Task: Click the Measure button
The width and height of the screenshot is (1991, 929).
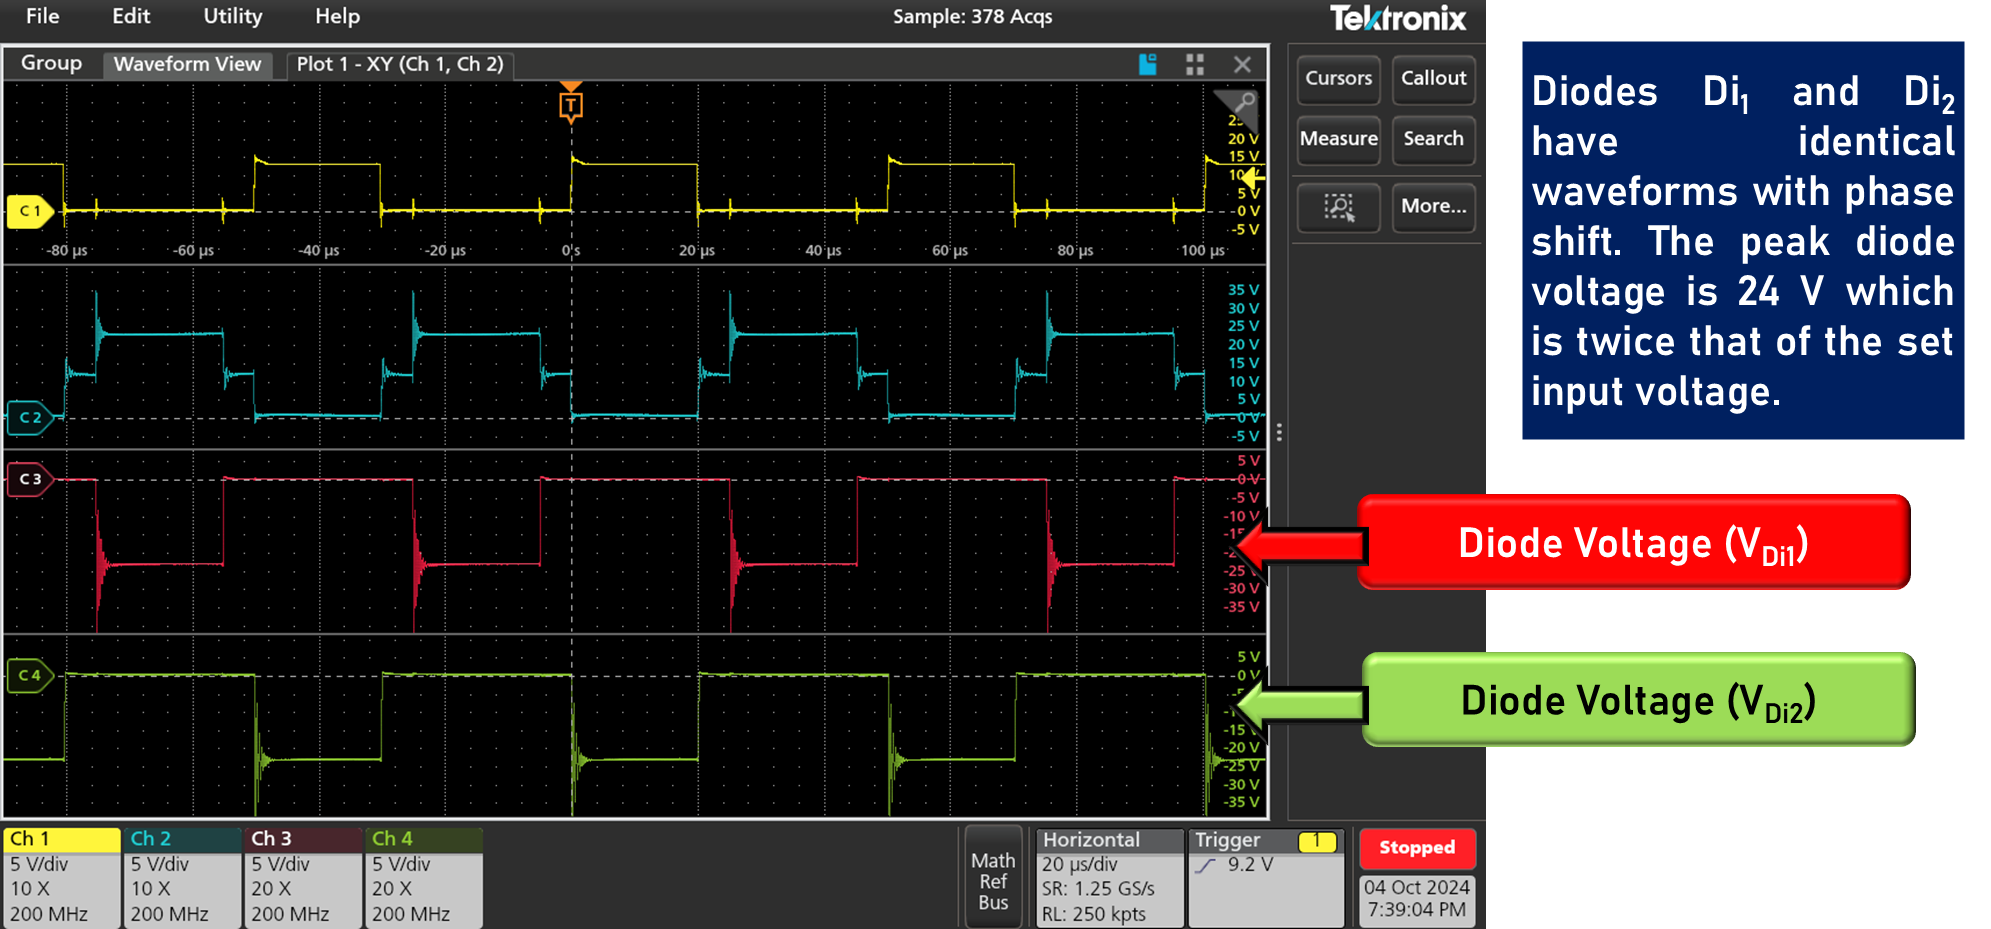Action: coord(1338,140)
